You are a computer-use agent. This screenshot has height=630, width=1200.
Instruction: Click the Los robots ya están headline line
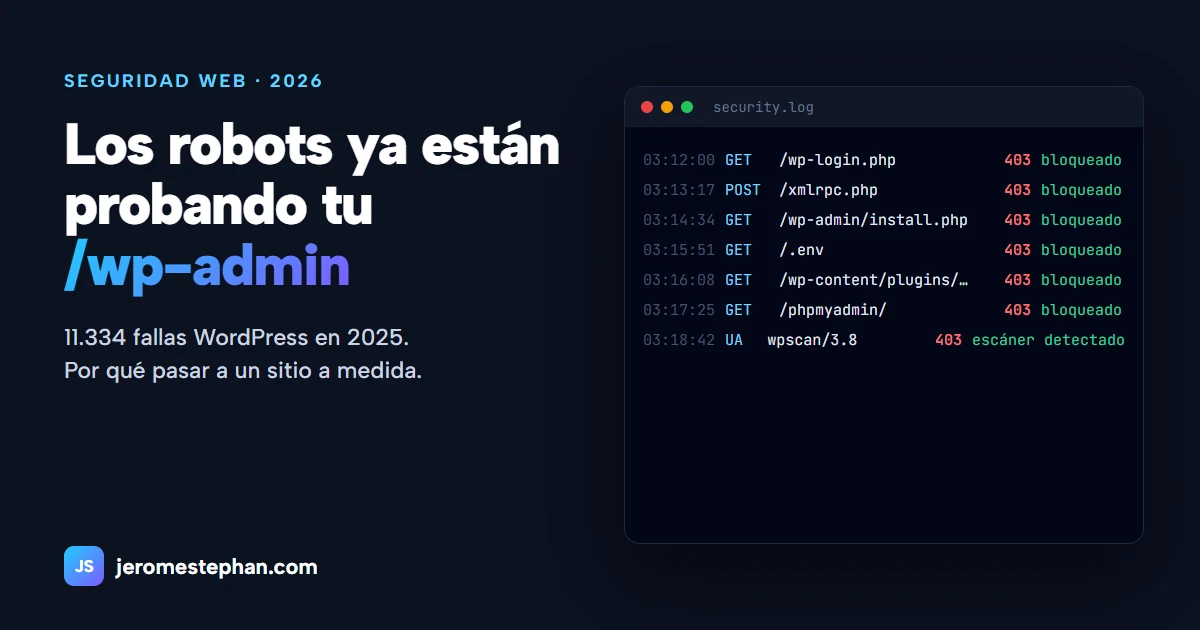(312, 147)
